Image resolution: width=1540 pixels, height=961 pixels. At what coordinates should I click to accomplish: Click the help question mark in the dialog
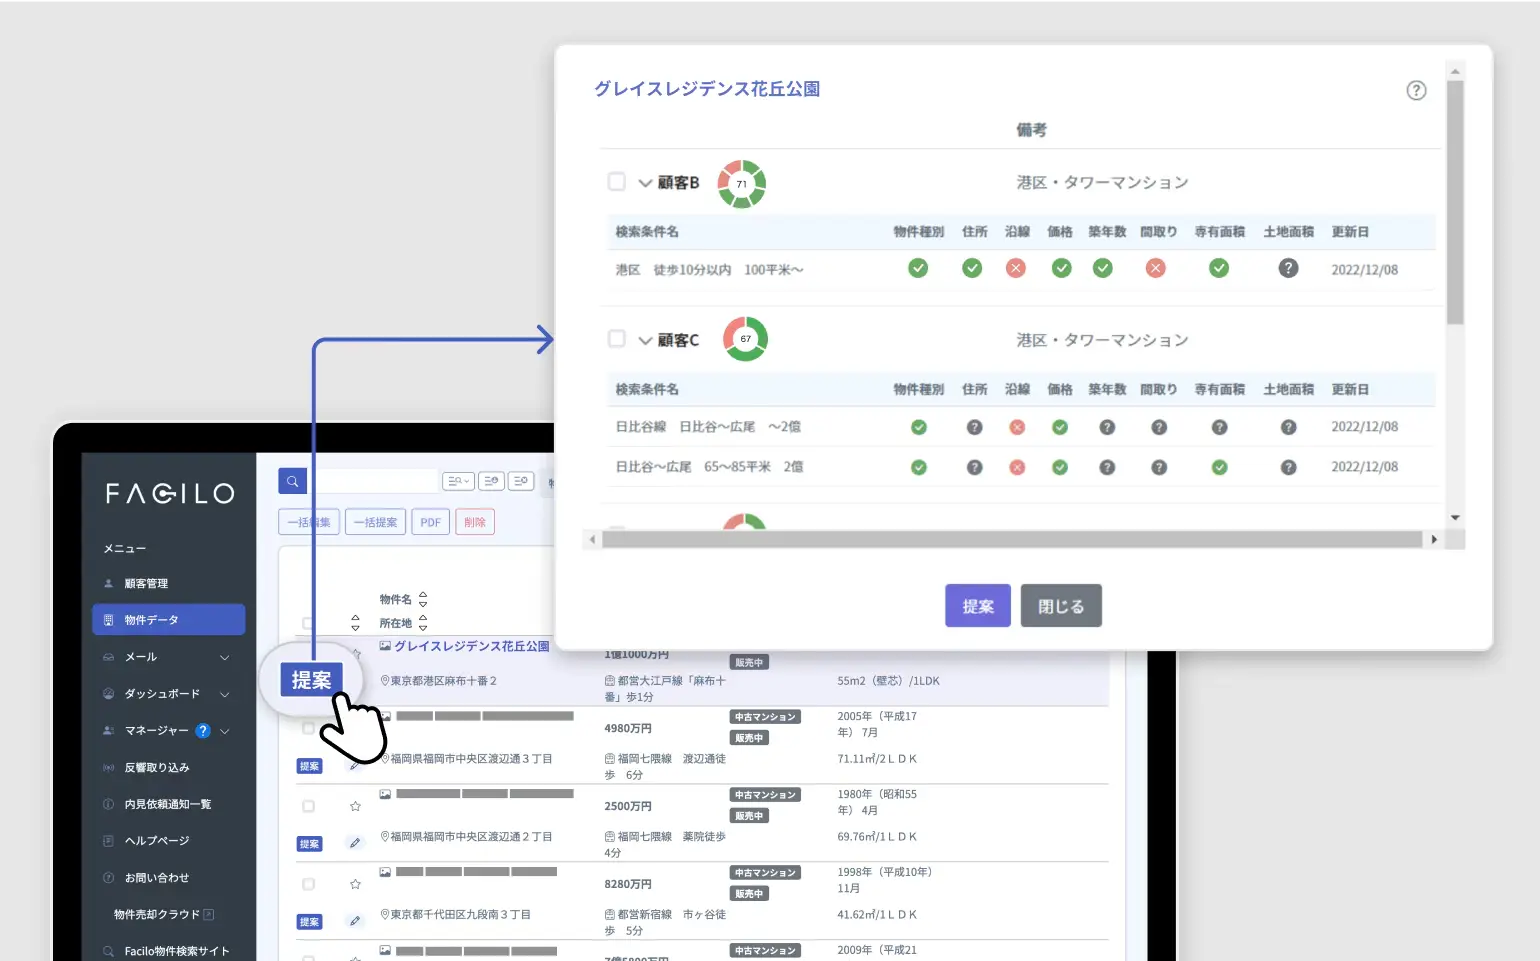pos(1416,90)
